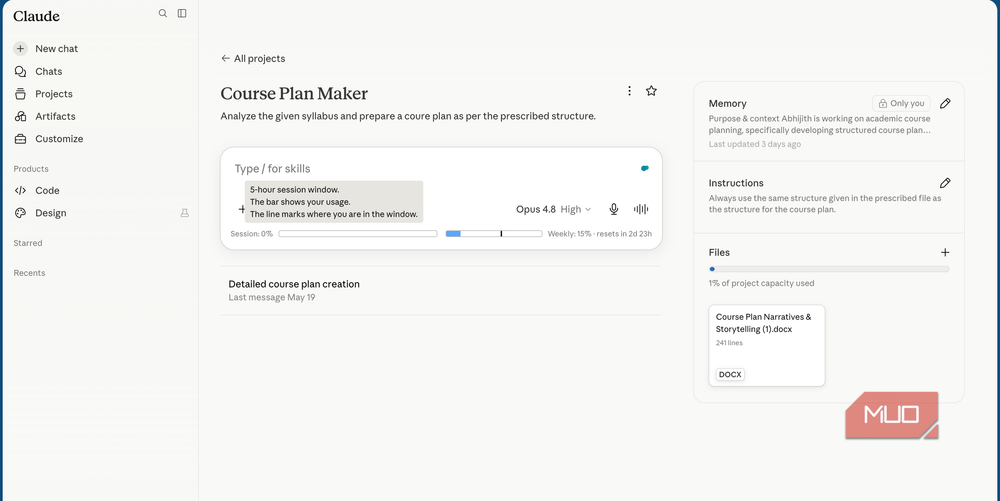Viewport: 1000px width, 501px height.
Task: Click the Artifacts shapes icon
Action: point(20,116)
